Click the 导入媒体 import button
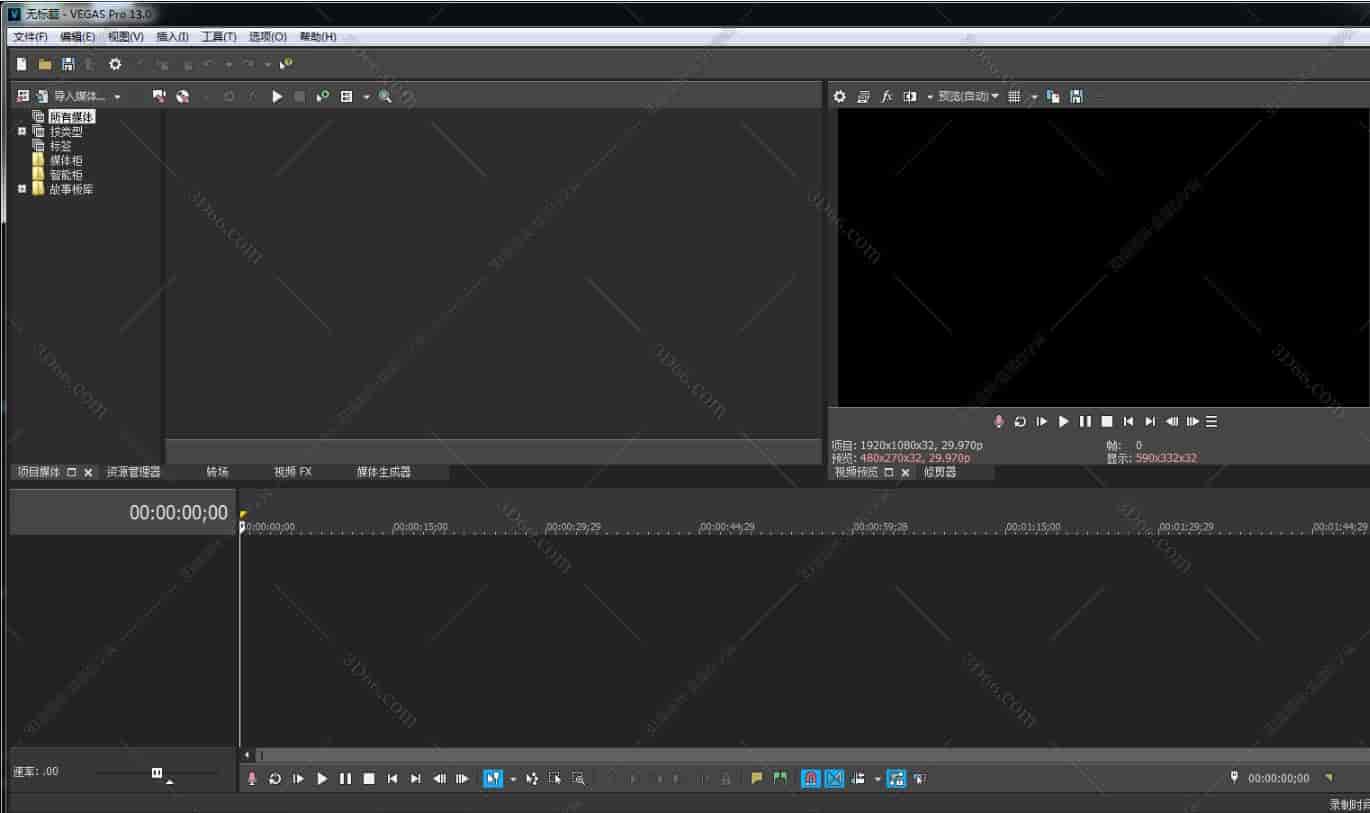The image size is (1370, 813). coord(78,97)
